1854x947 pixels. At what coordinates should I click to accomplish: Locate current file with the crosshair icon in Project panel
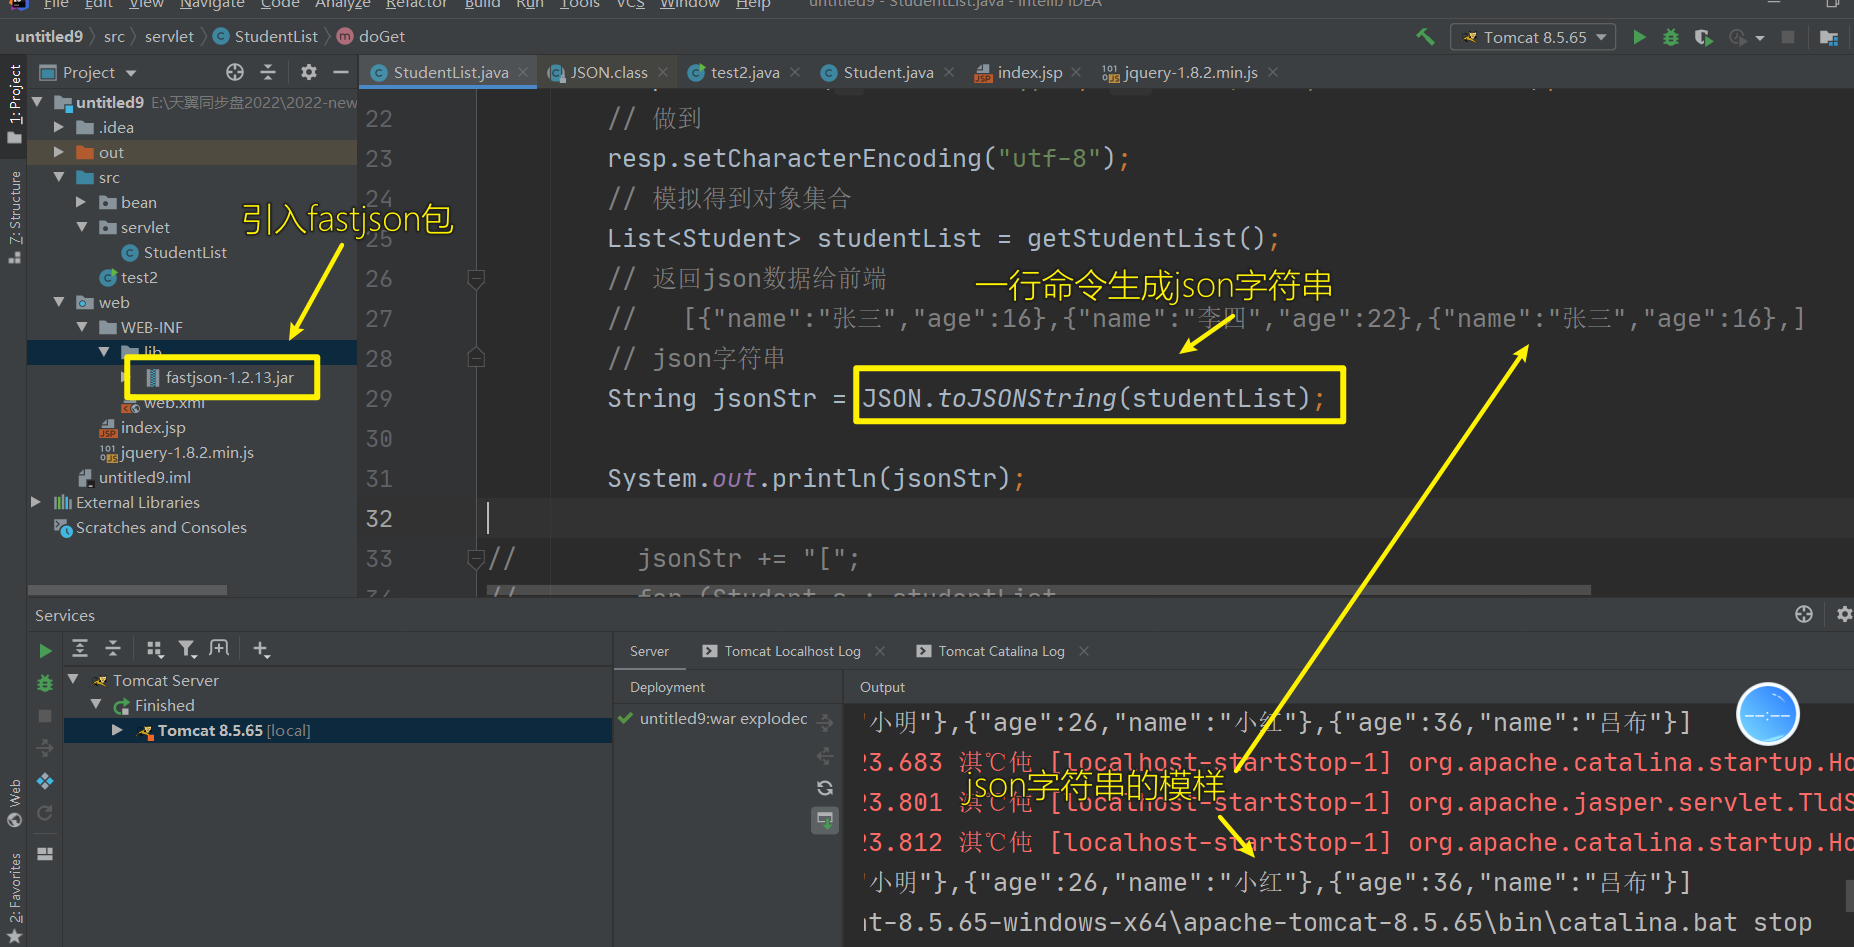point(235,72)
